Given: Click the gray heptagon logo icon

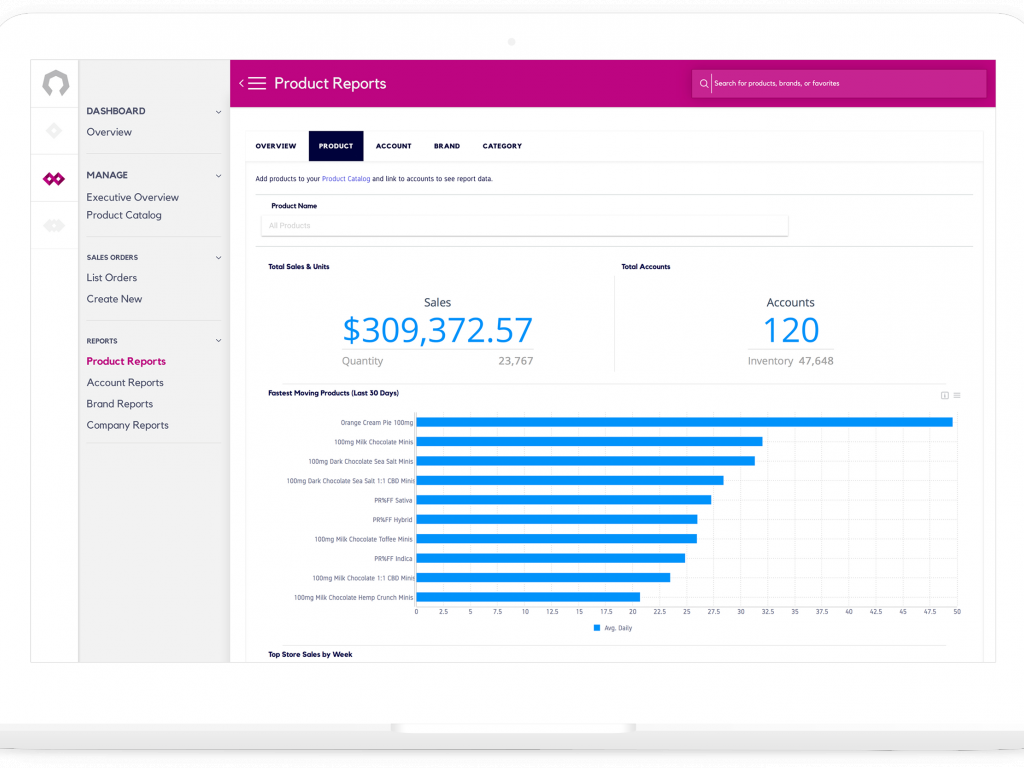Looking at the screenshot, I should [55, 84].
